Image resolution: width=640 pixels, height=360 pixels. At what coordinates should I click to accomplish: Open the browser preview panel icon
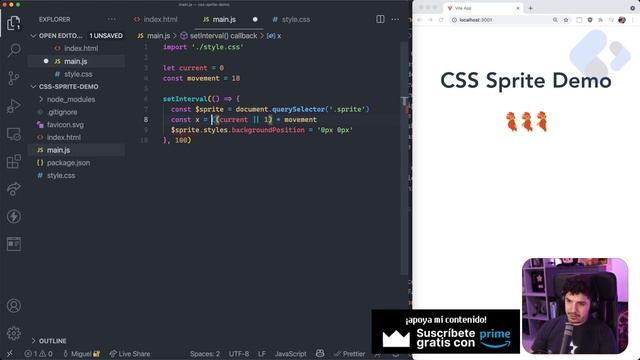pyautogui.click(x=13, y=244)
